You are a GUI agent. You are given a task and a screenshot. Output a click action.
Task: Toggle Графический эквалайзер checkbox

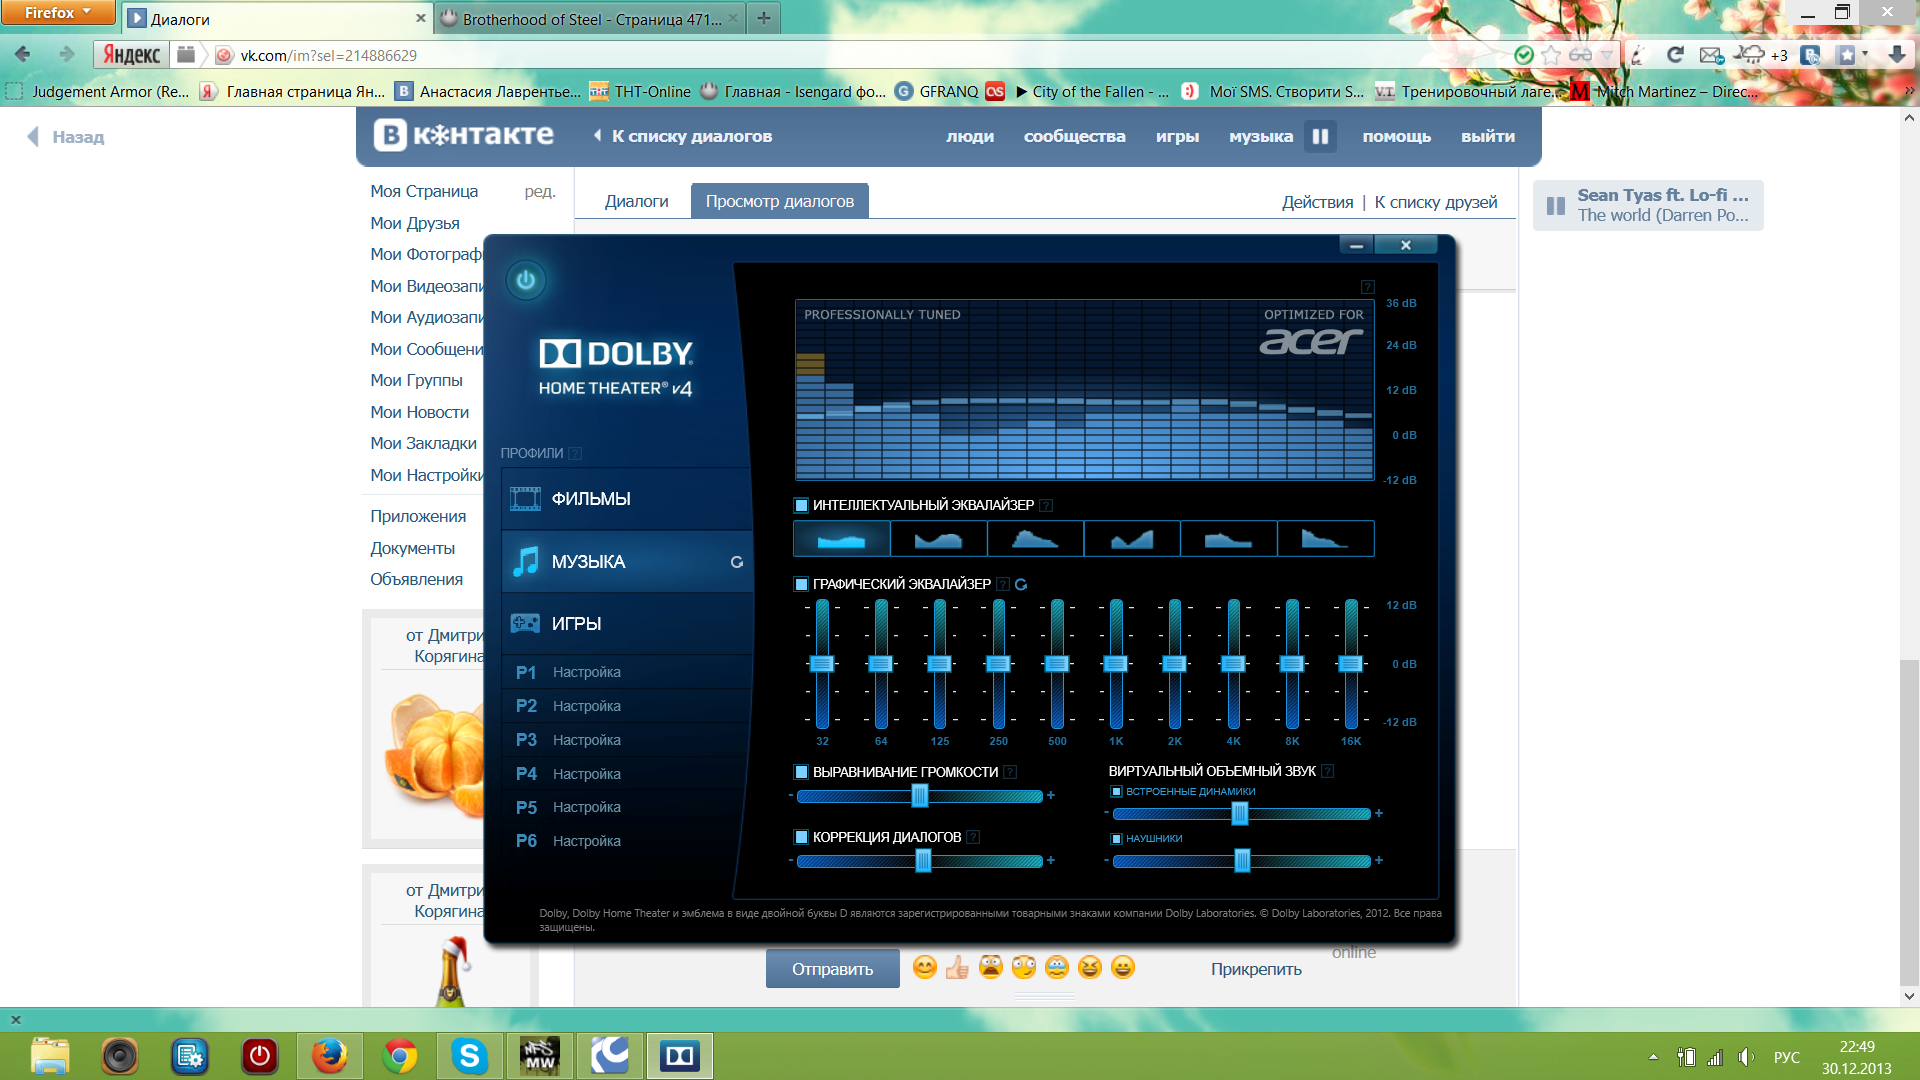point(801,584)
